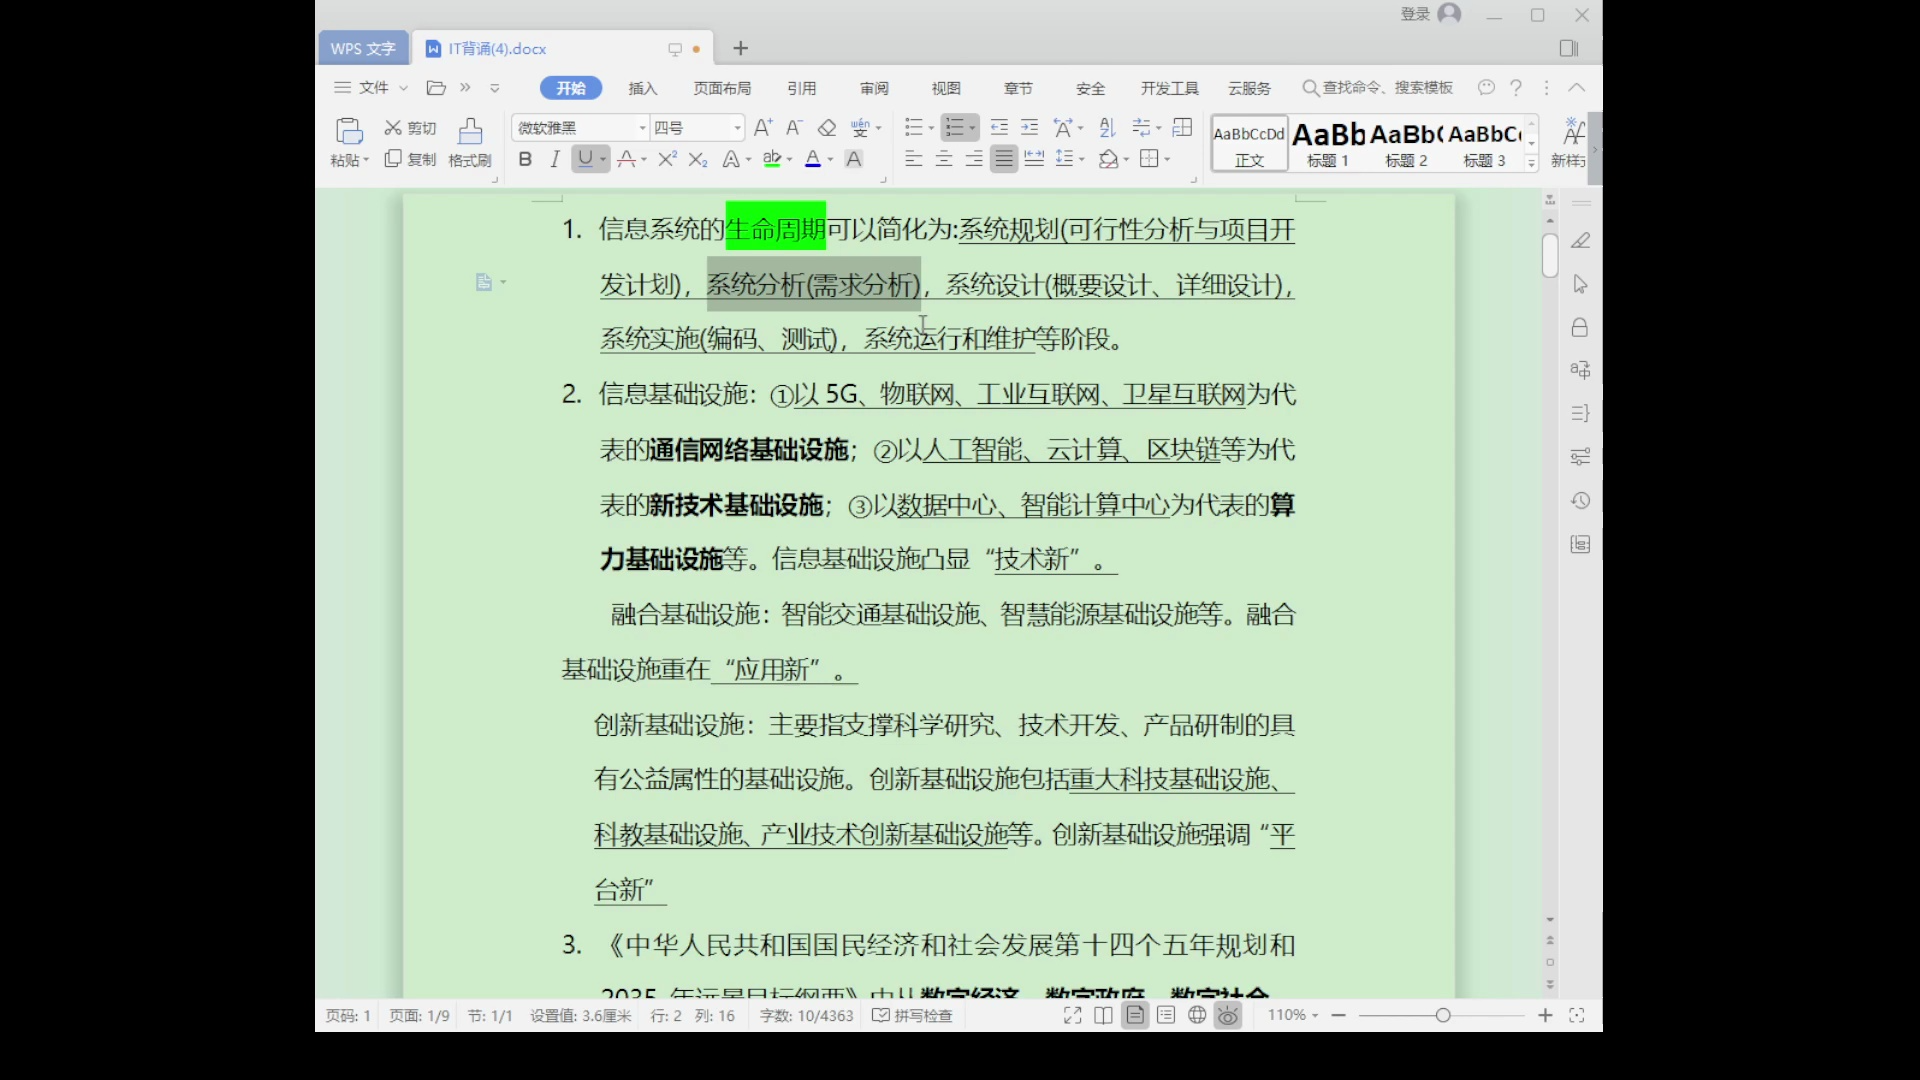Toggle eye protection mode in status bar
1920x1080 pixels.
pos(1228,1016)
